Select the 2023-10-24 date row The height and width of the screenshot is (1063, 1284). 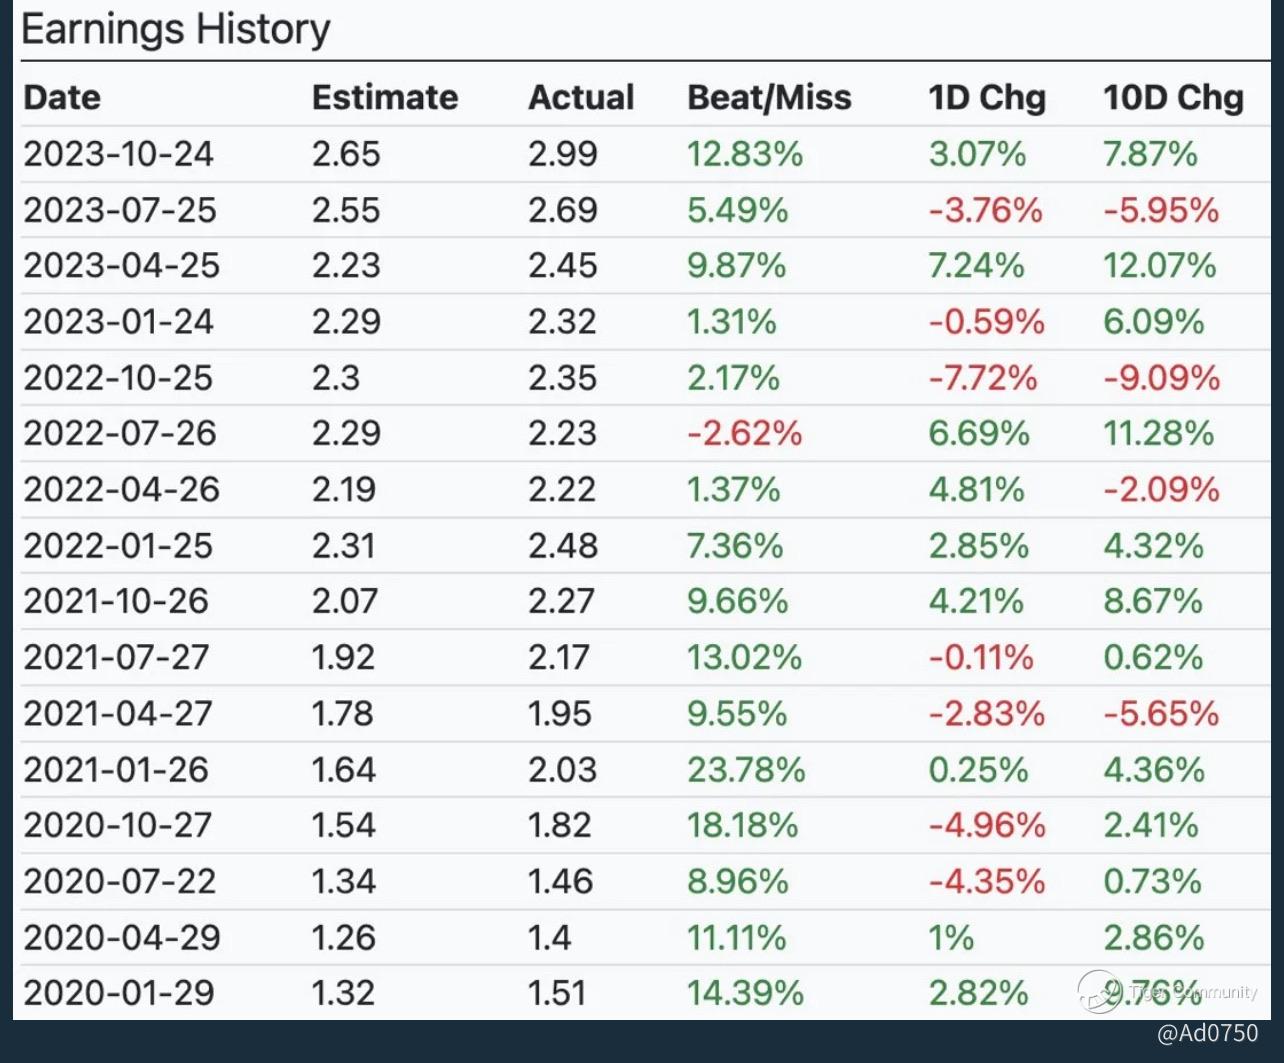pyautogui.click(x=119, y=154)
